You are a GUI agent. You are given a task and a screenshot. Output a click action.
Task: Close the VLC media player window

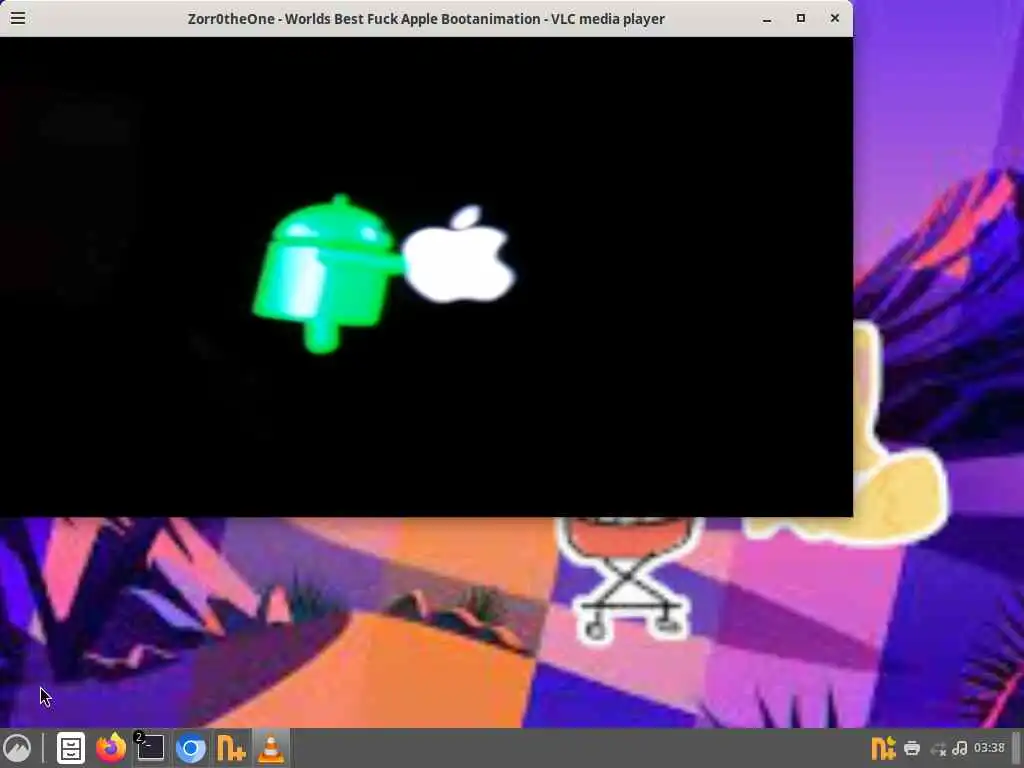click(x=835, y=18)
